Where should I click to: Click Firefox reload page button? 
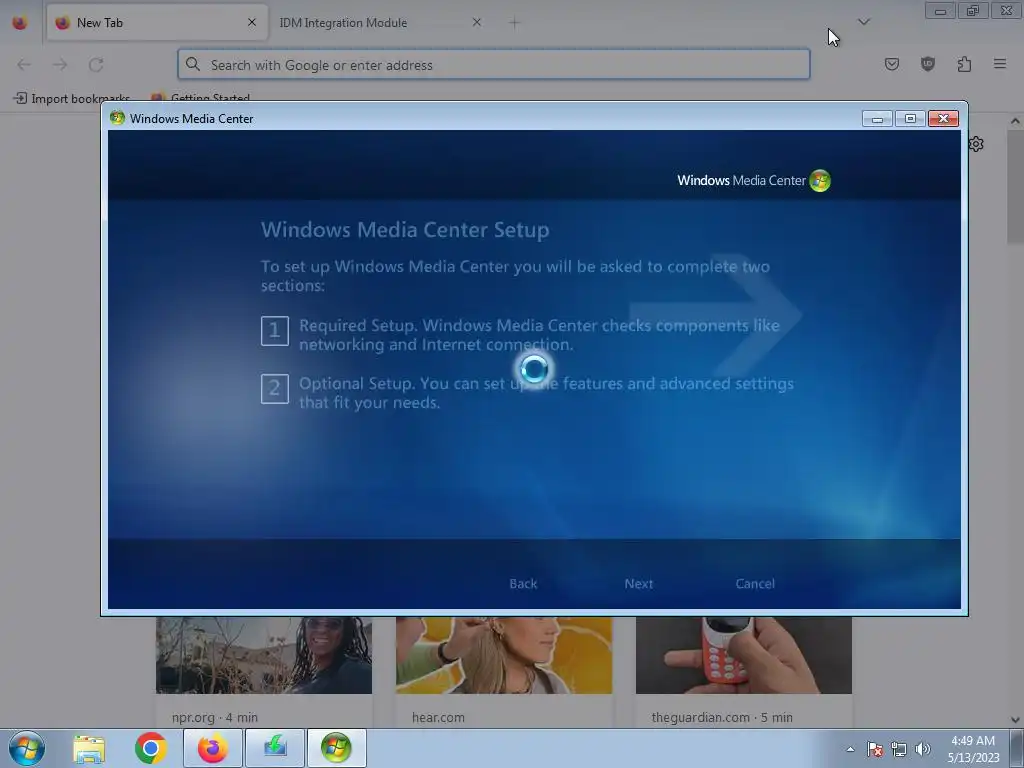[96, 65]
